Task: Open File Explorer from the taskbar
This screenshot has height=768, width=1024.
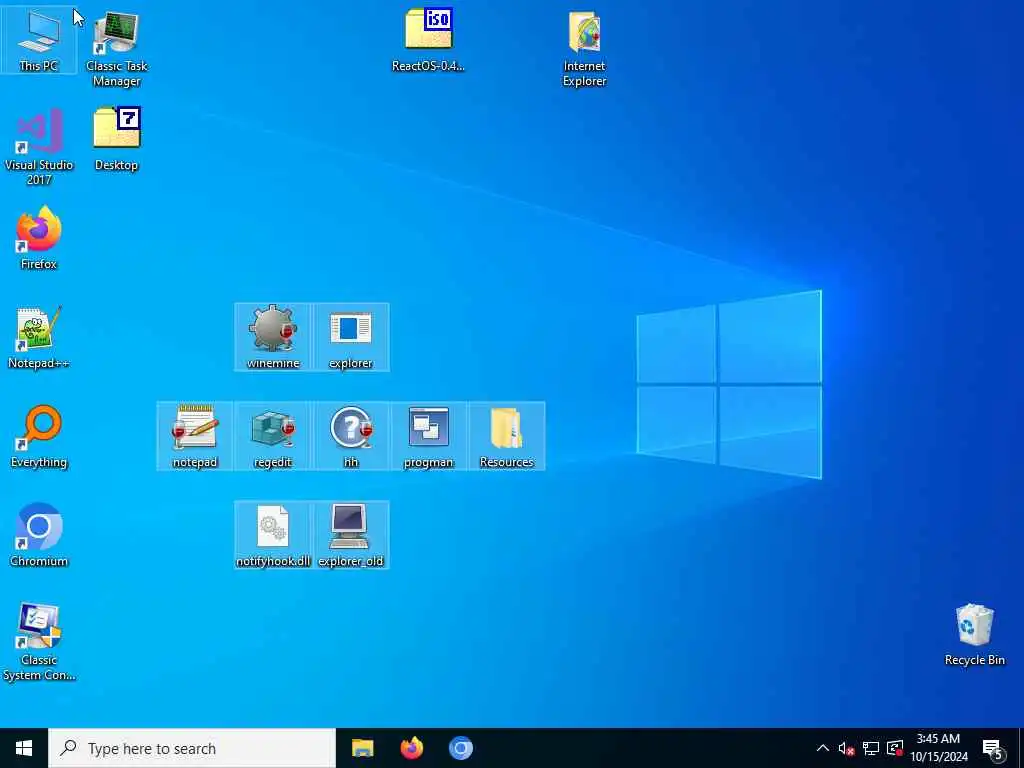Action: click(362, 748)
